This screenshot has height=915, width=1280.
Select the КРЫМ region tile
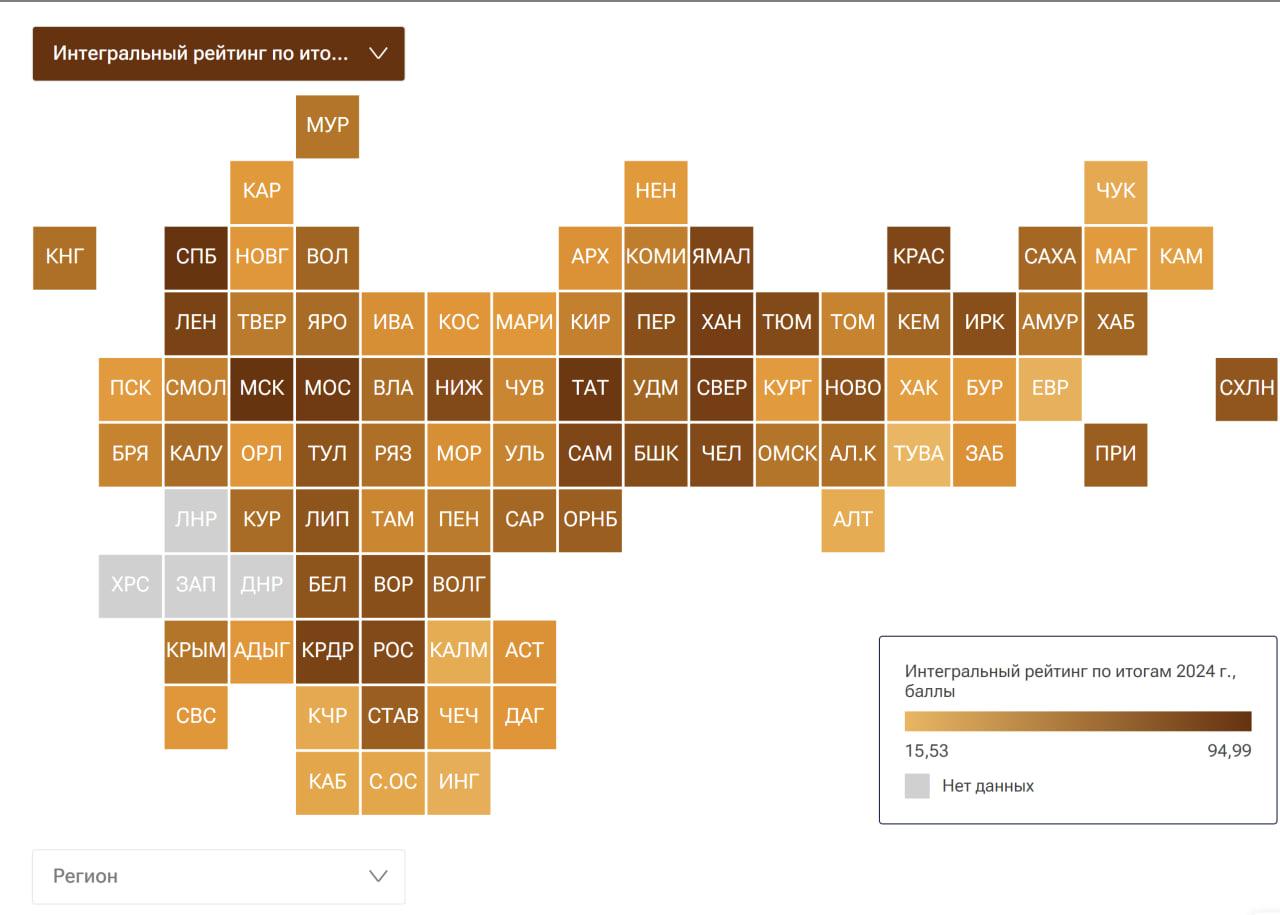pos(196,651)
